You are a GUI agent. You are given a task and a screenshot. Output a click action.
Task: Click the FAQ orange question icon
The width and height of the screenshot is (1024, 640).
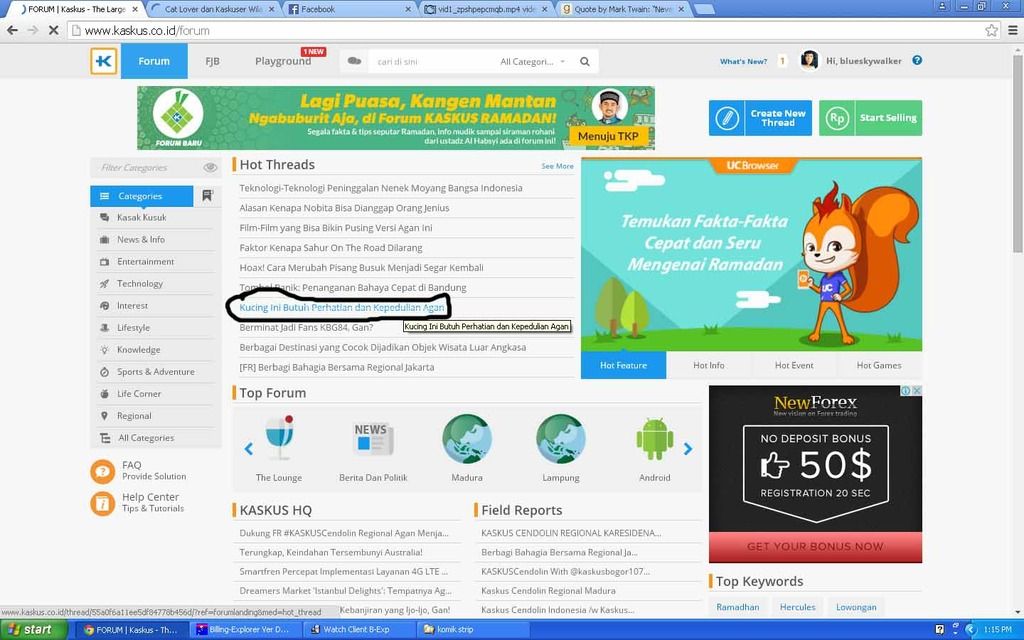103,471
